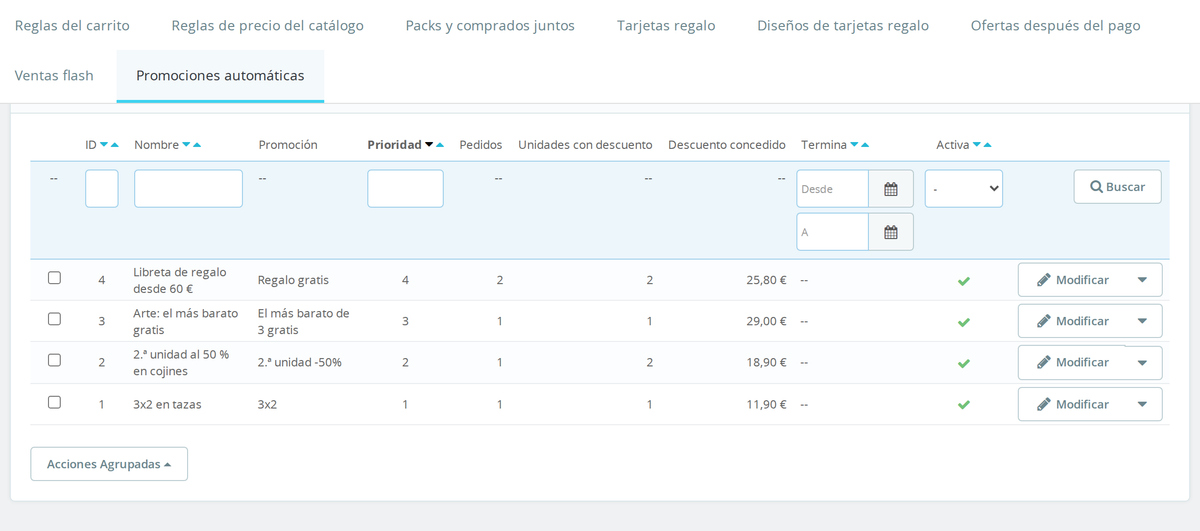Select Promociones automáticas tab
The height and width of the screenshot is (531, 1200).
220,75
